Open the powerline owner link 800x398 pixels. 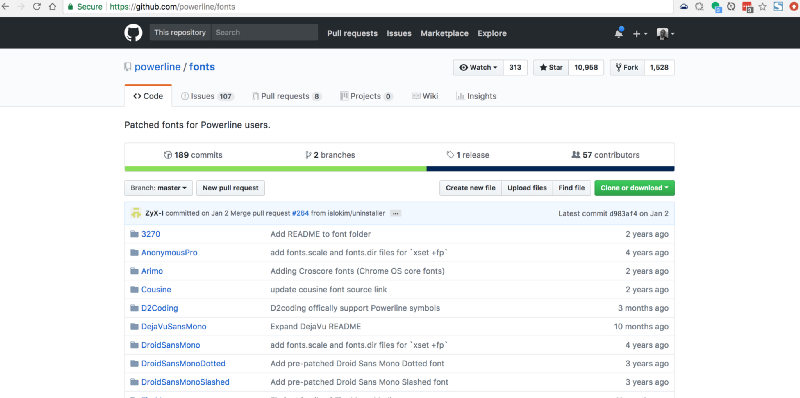(x=158, y=67)
